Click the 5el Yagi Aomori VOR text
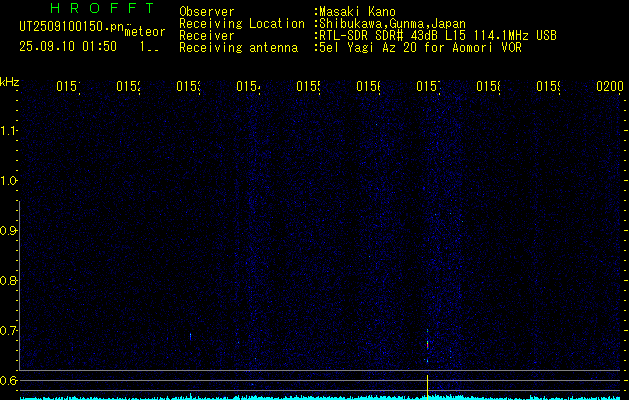Viewport: 629px width, 400px height. click(418, 48)
